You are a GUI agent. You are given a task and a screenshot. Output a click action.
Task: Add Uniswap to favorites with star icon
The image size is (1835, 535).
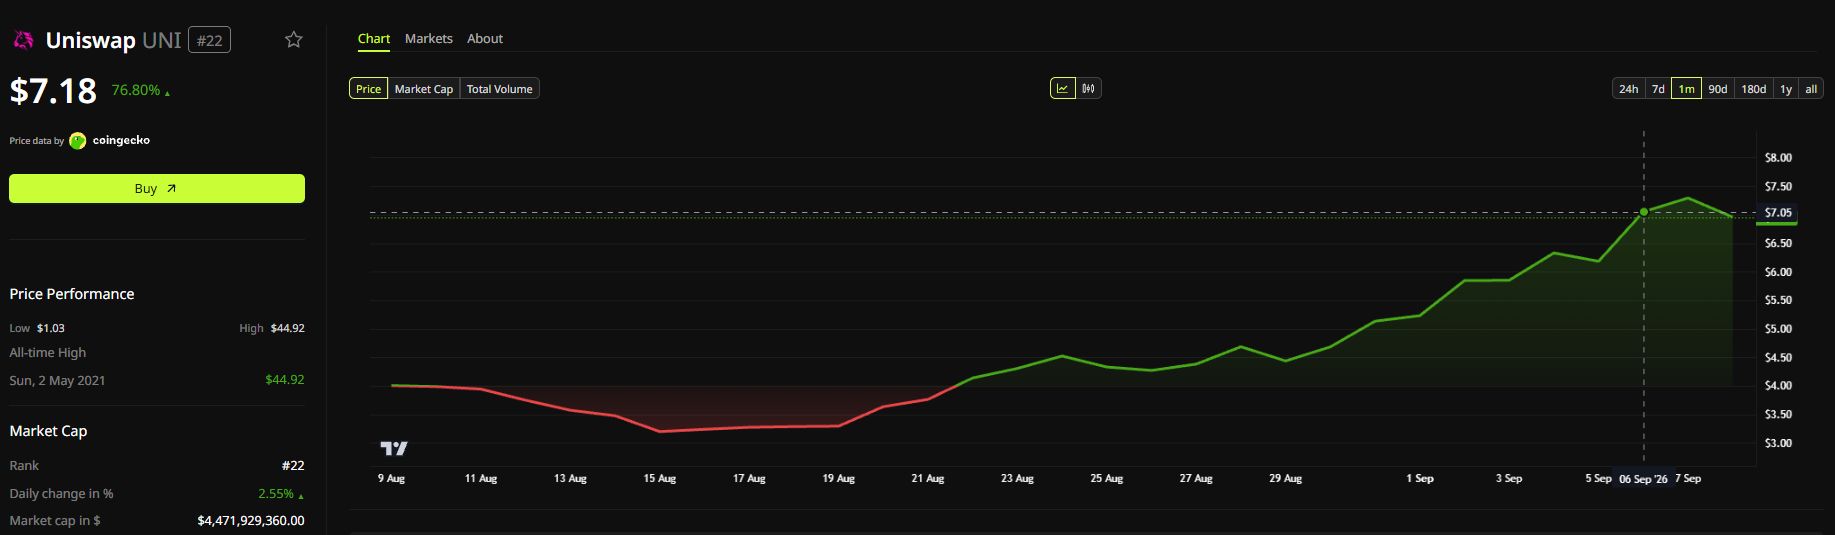click(293, 40)
